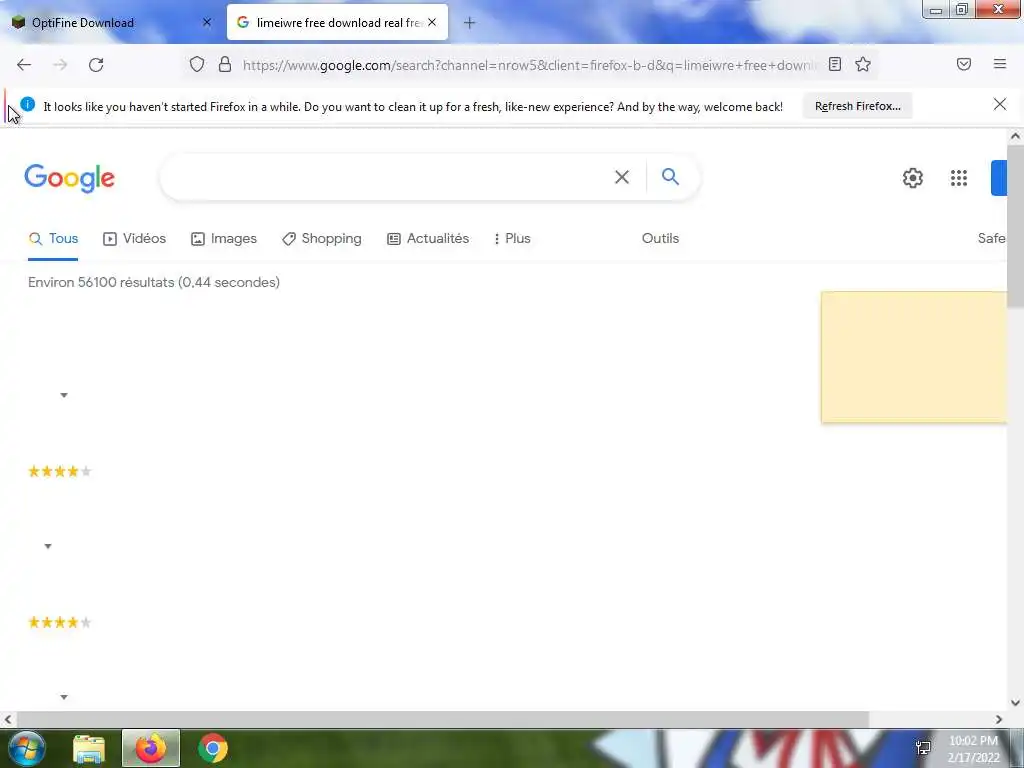The width and height of the screenshot is (1024, 768).
Task: Click the horizontal scrollbar right arrow
Action: tap(999, 719)
